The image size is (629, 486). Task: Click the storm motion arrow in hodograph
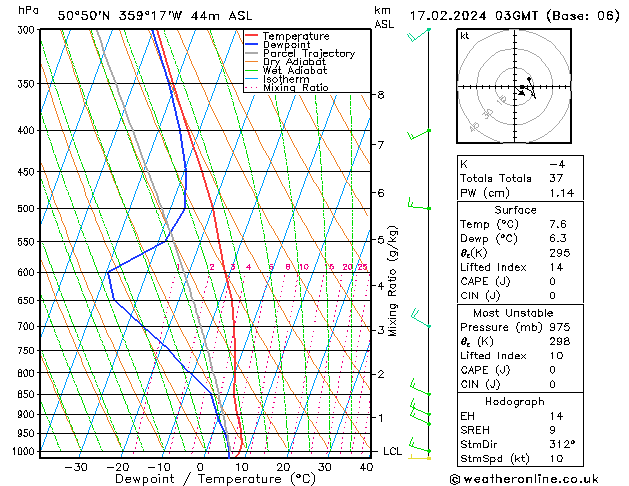click(x=521, y=92)
